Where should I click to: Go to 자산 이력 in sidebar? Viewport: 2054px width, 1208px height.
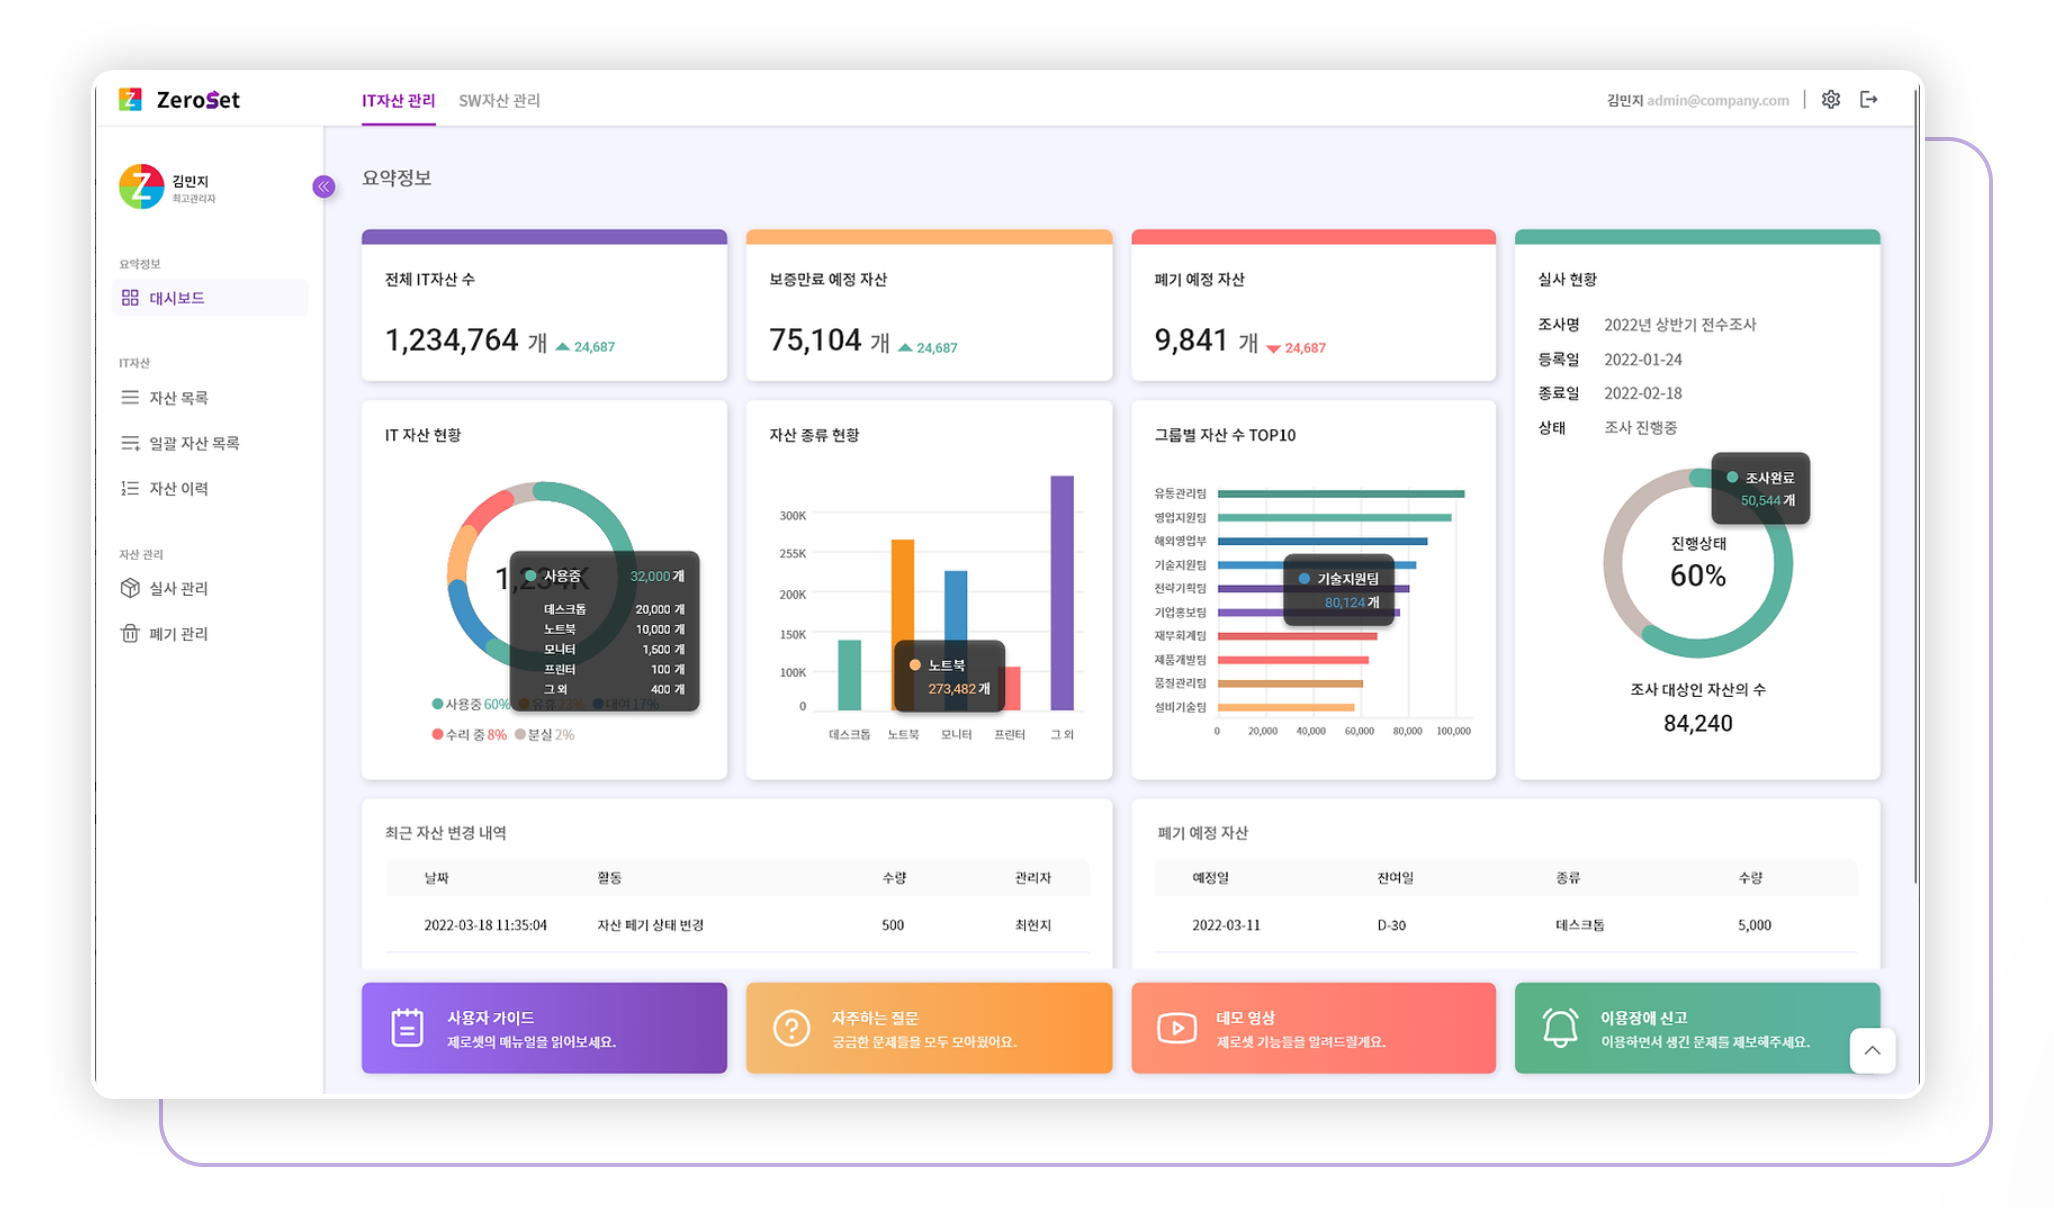[x=178, y=489]
